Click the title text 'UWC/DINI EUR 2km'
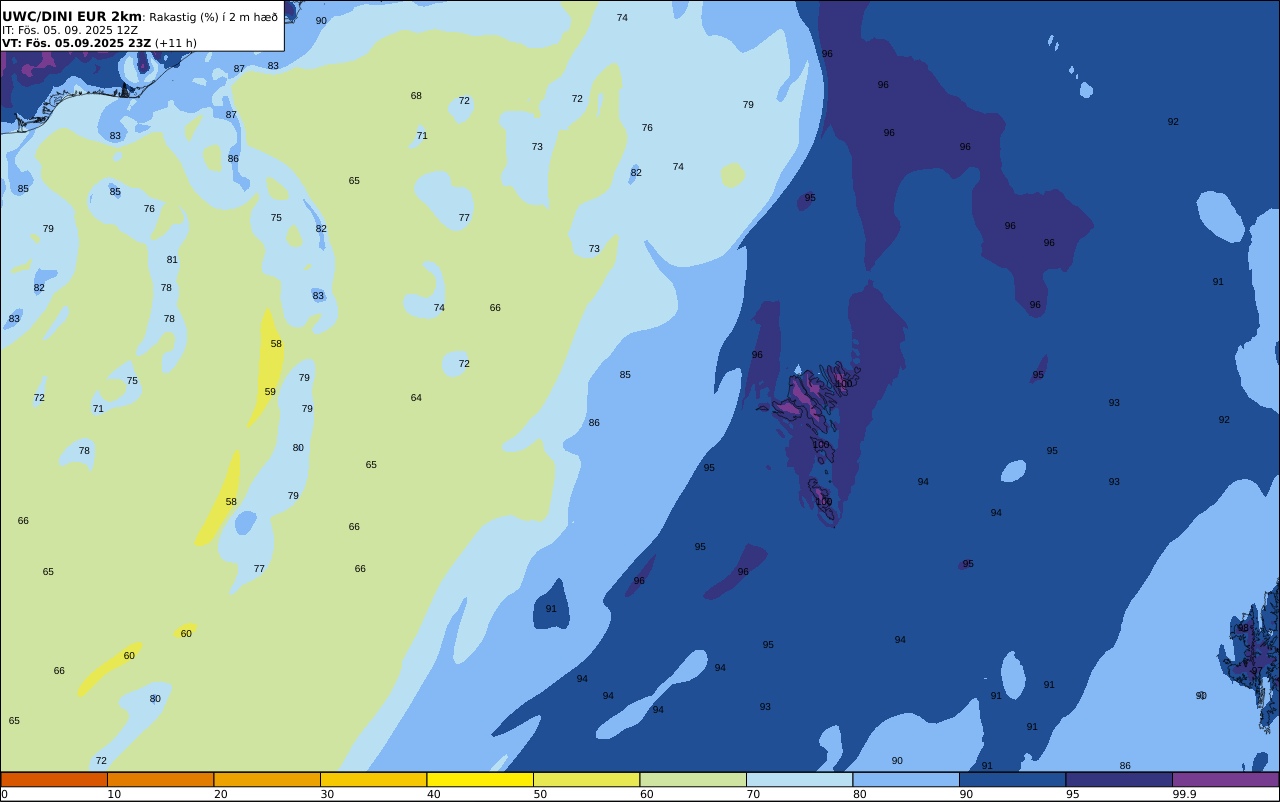The height and width of the screenshot is (802, 1280). click(72, 17)
